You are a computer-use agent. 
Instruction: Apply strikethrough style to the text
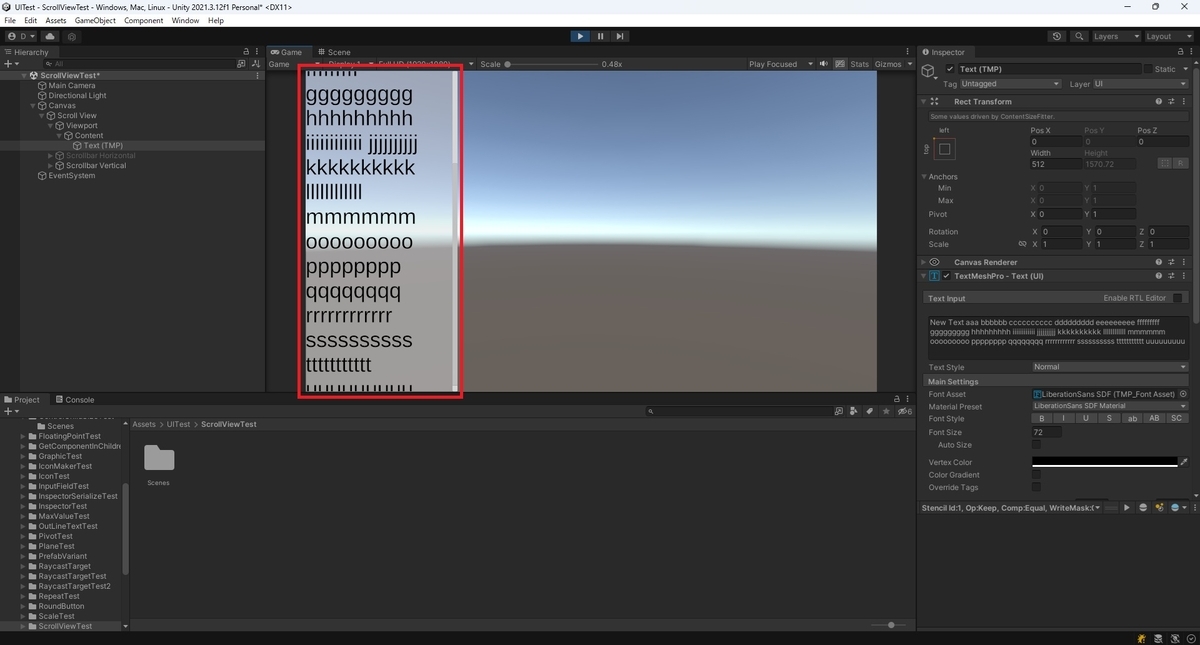[1109, 418]
